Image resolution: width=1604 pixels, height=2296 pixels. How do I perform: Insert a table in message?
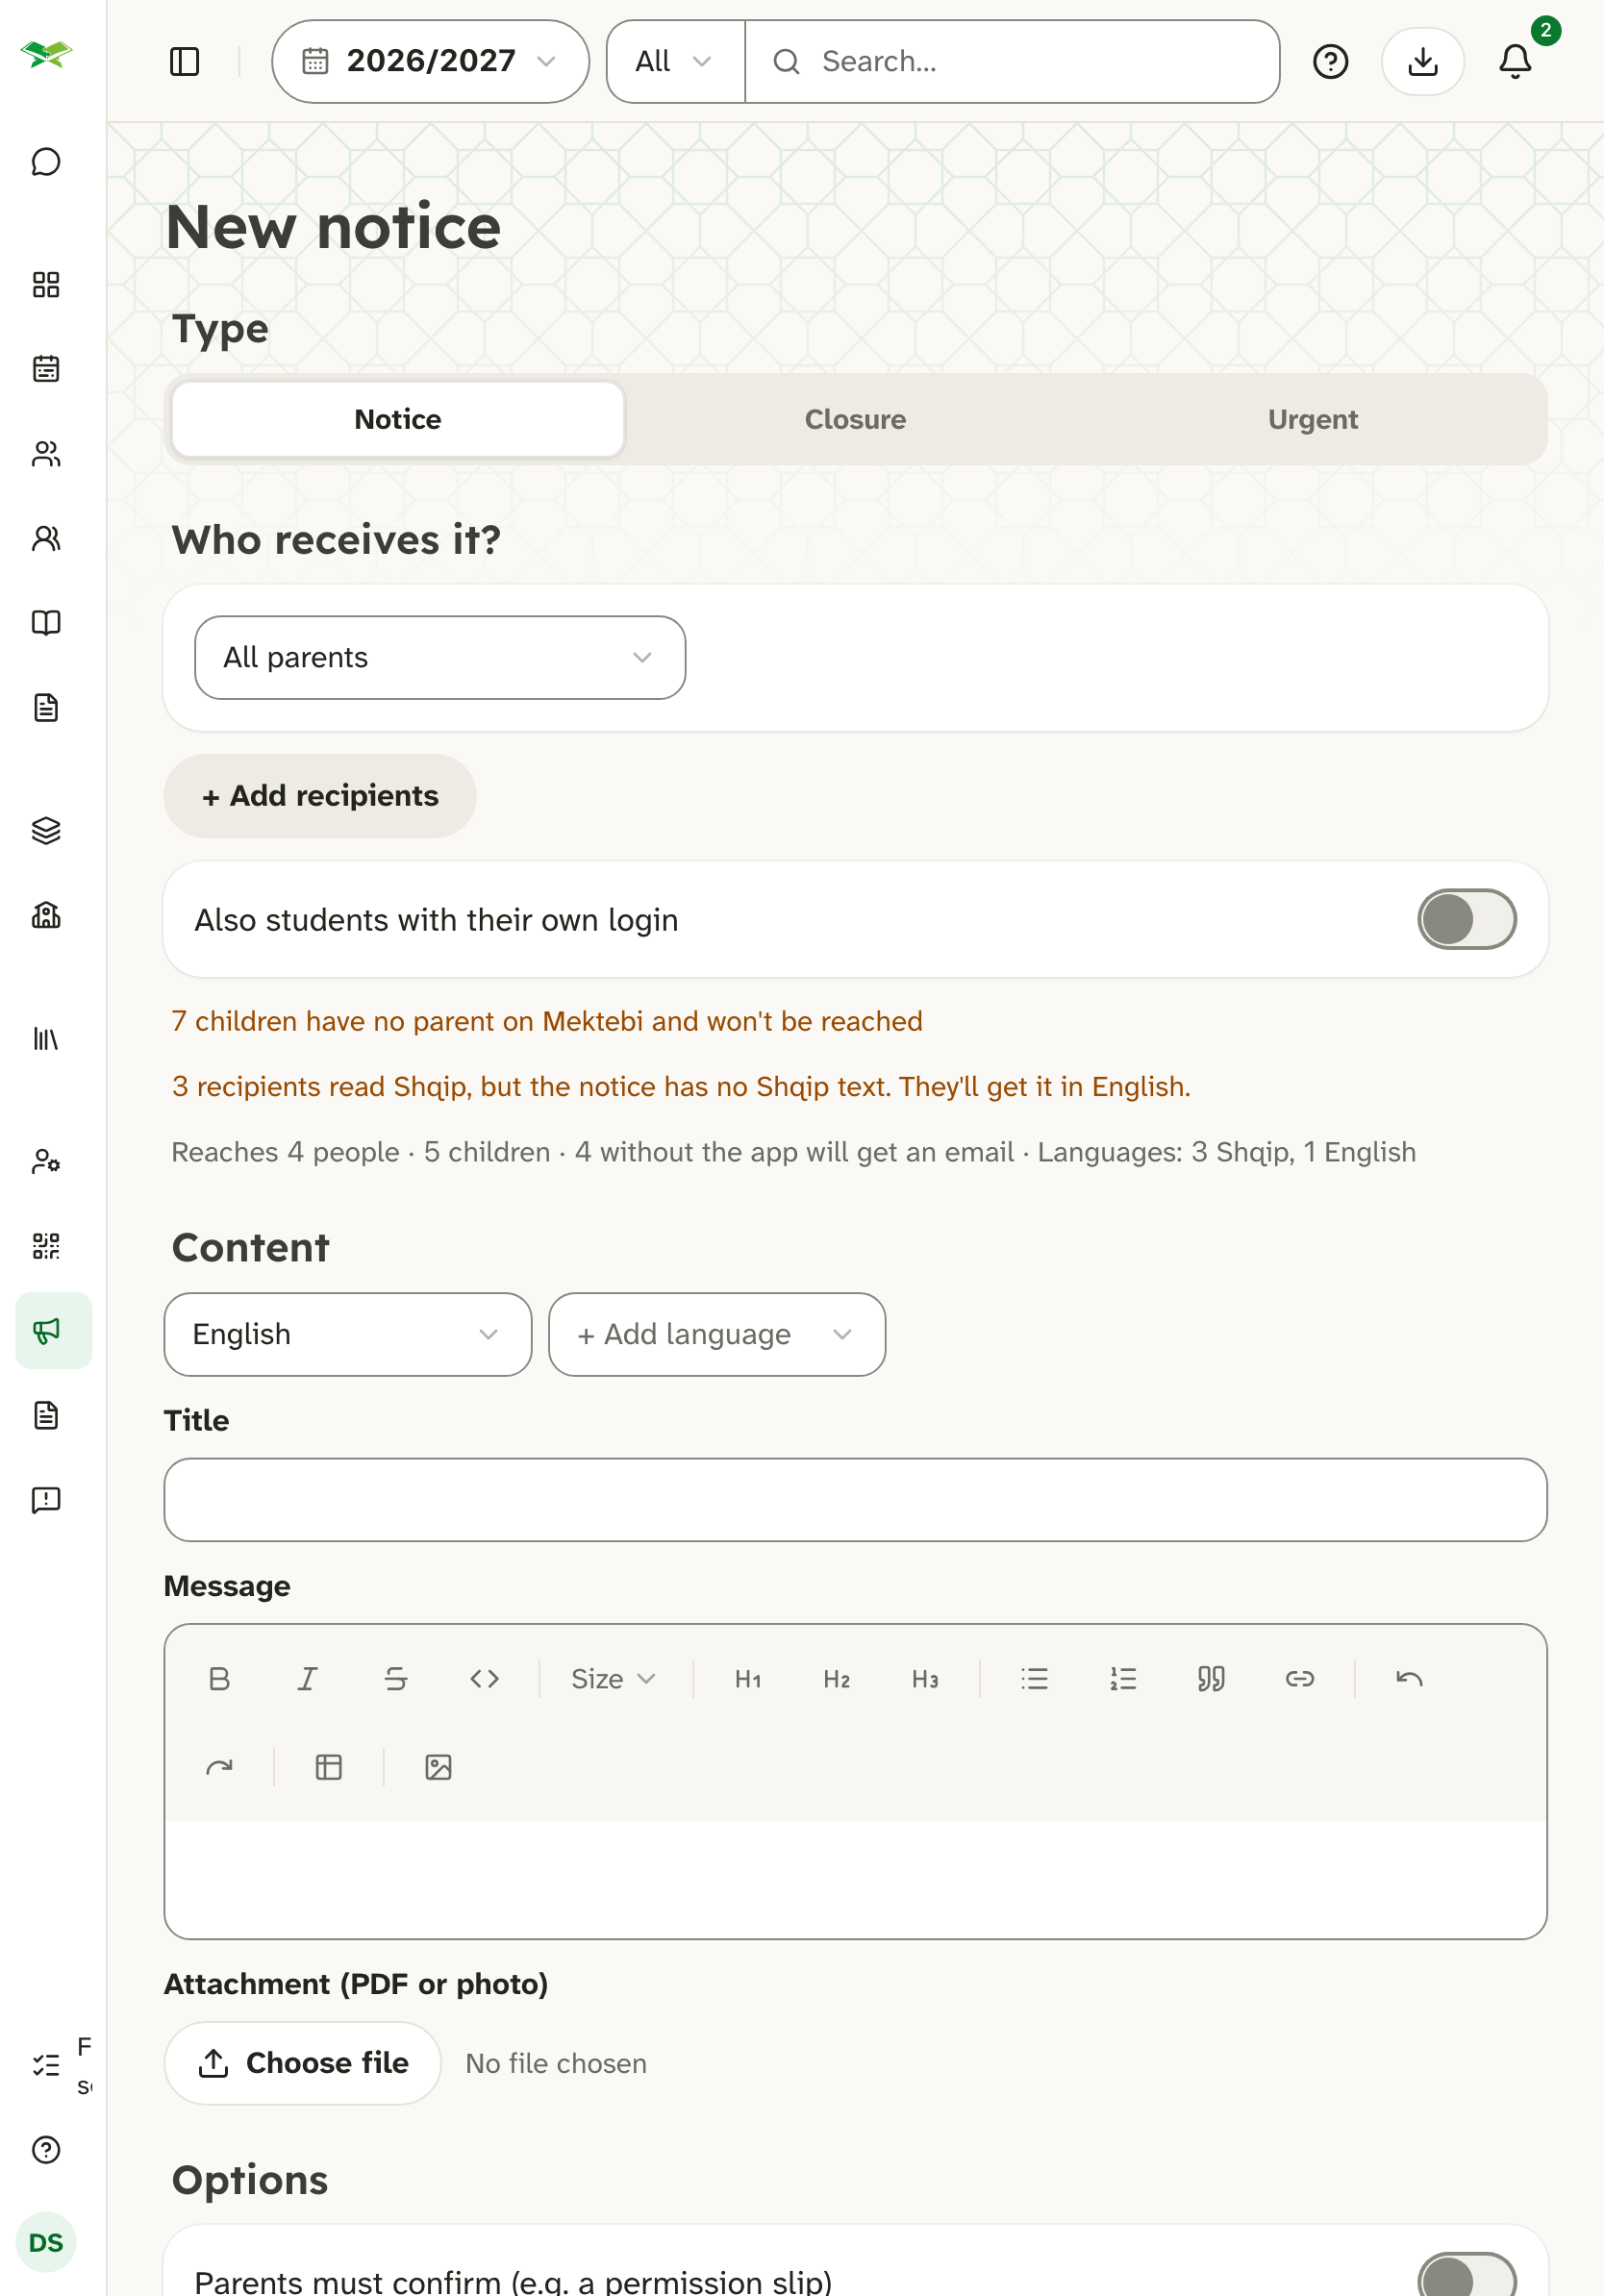[329, 1768]
